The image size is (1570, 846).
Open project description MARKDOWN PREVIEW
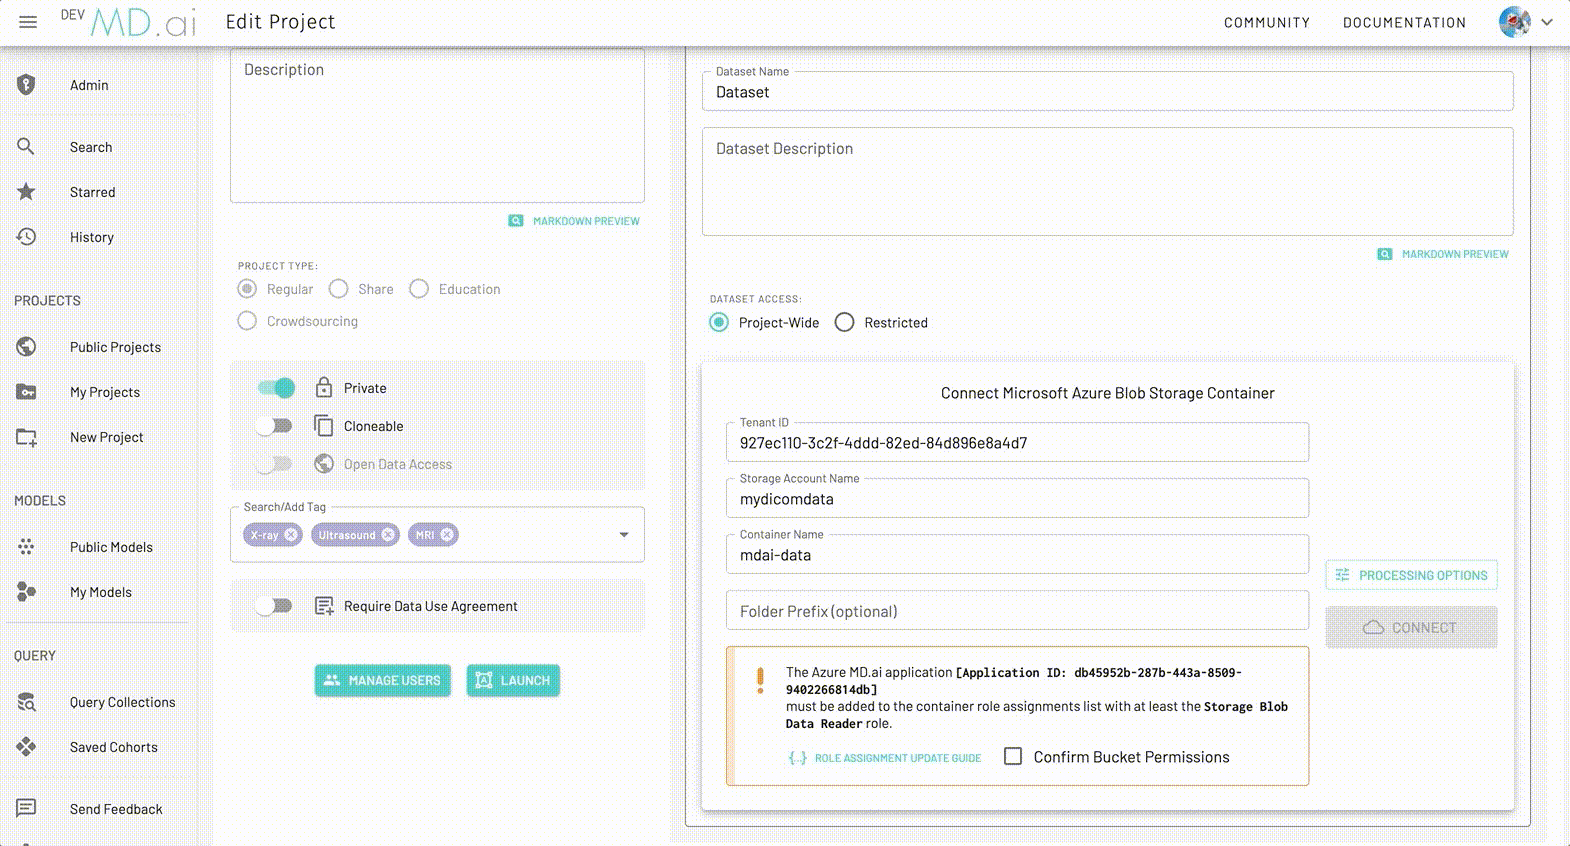pyautogui.click(x=574, y=221)
